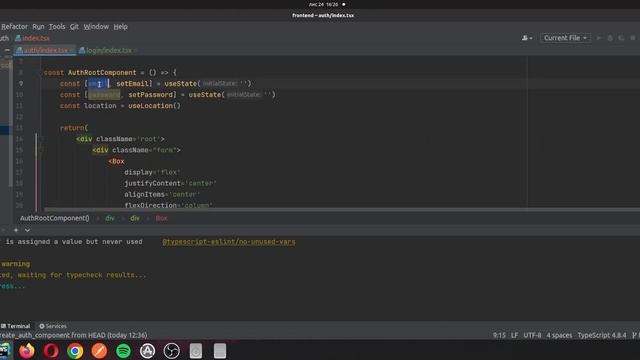Click the alignItems attribute in code
The image size is (640, 360).
tap(144, 194)
